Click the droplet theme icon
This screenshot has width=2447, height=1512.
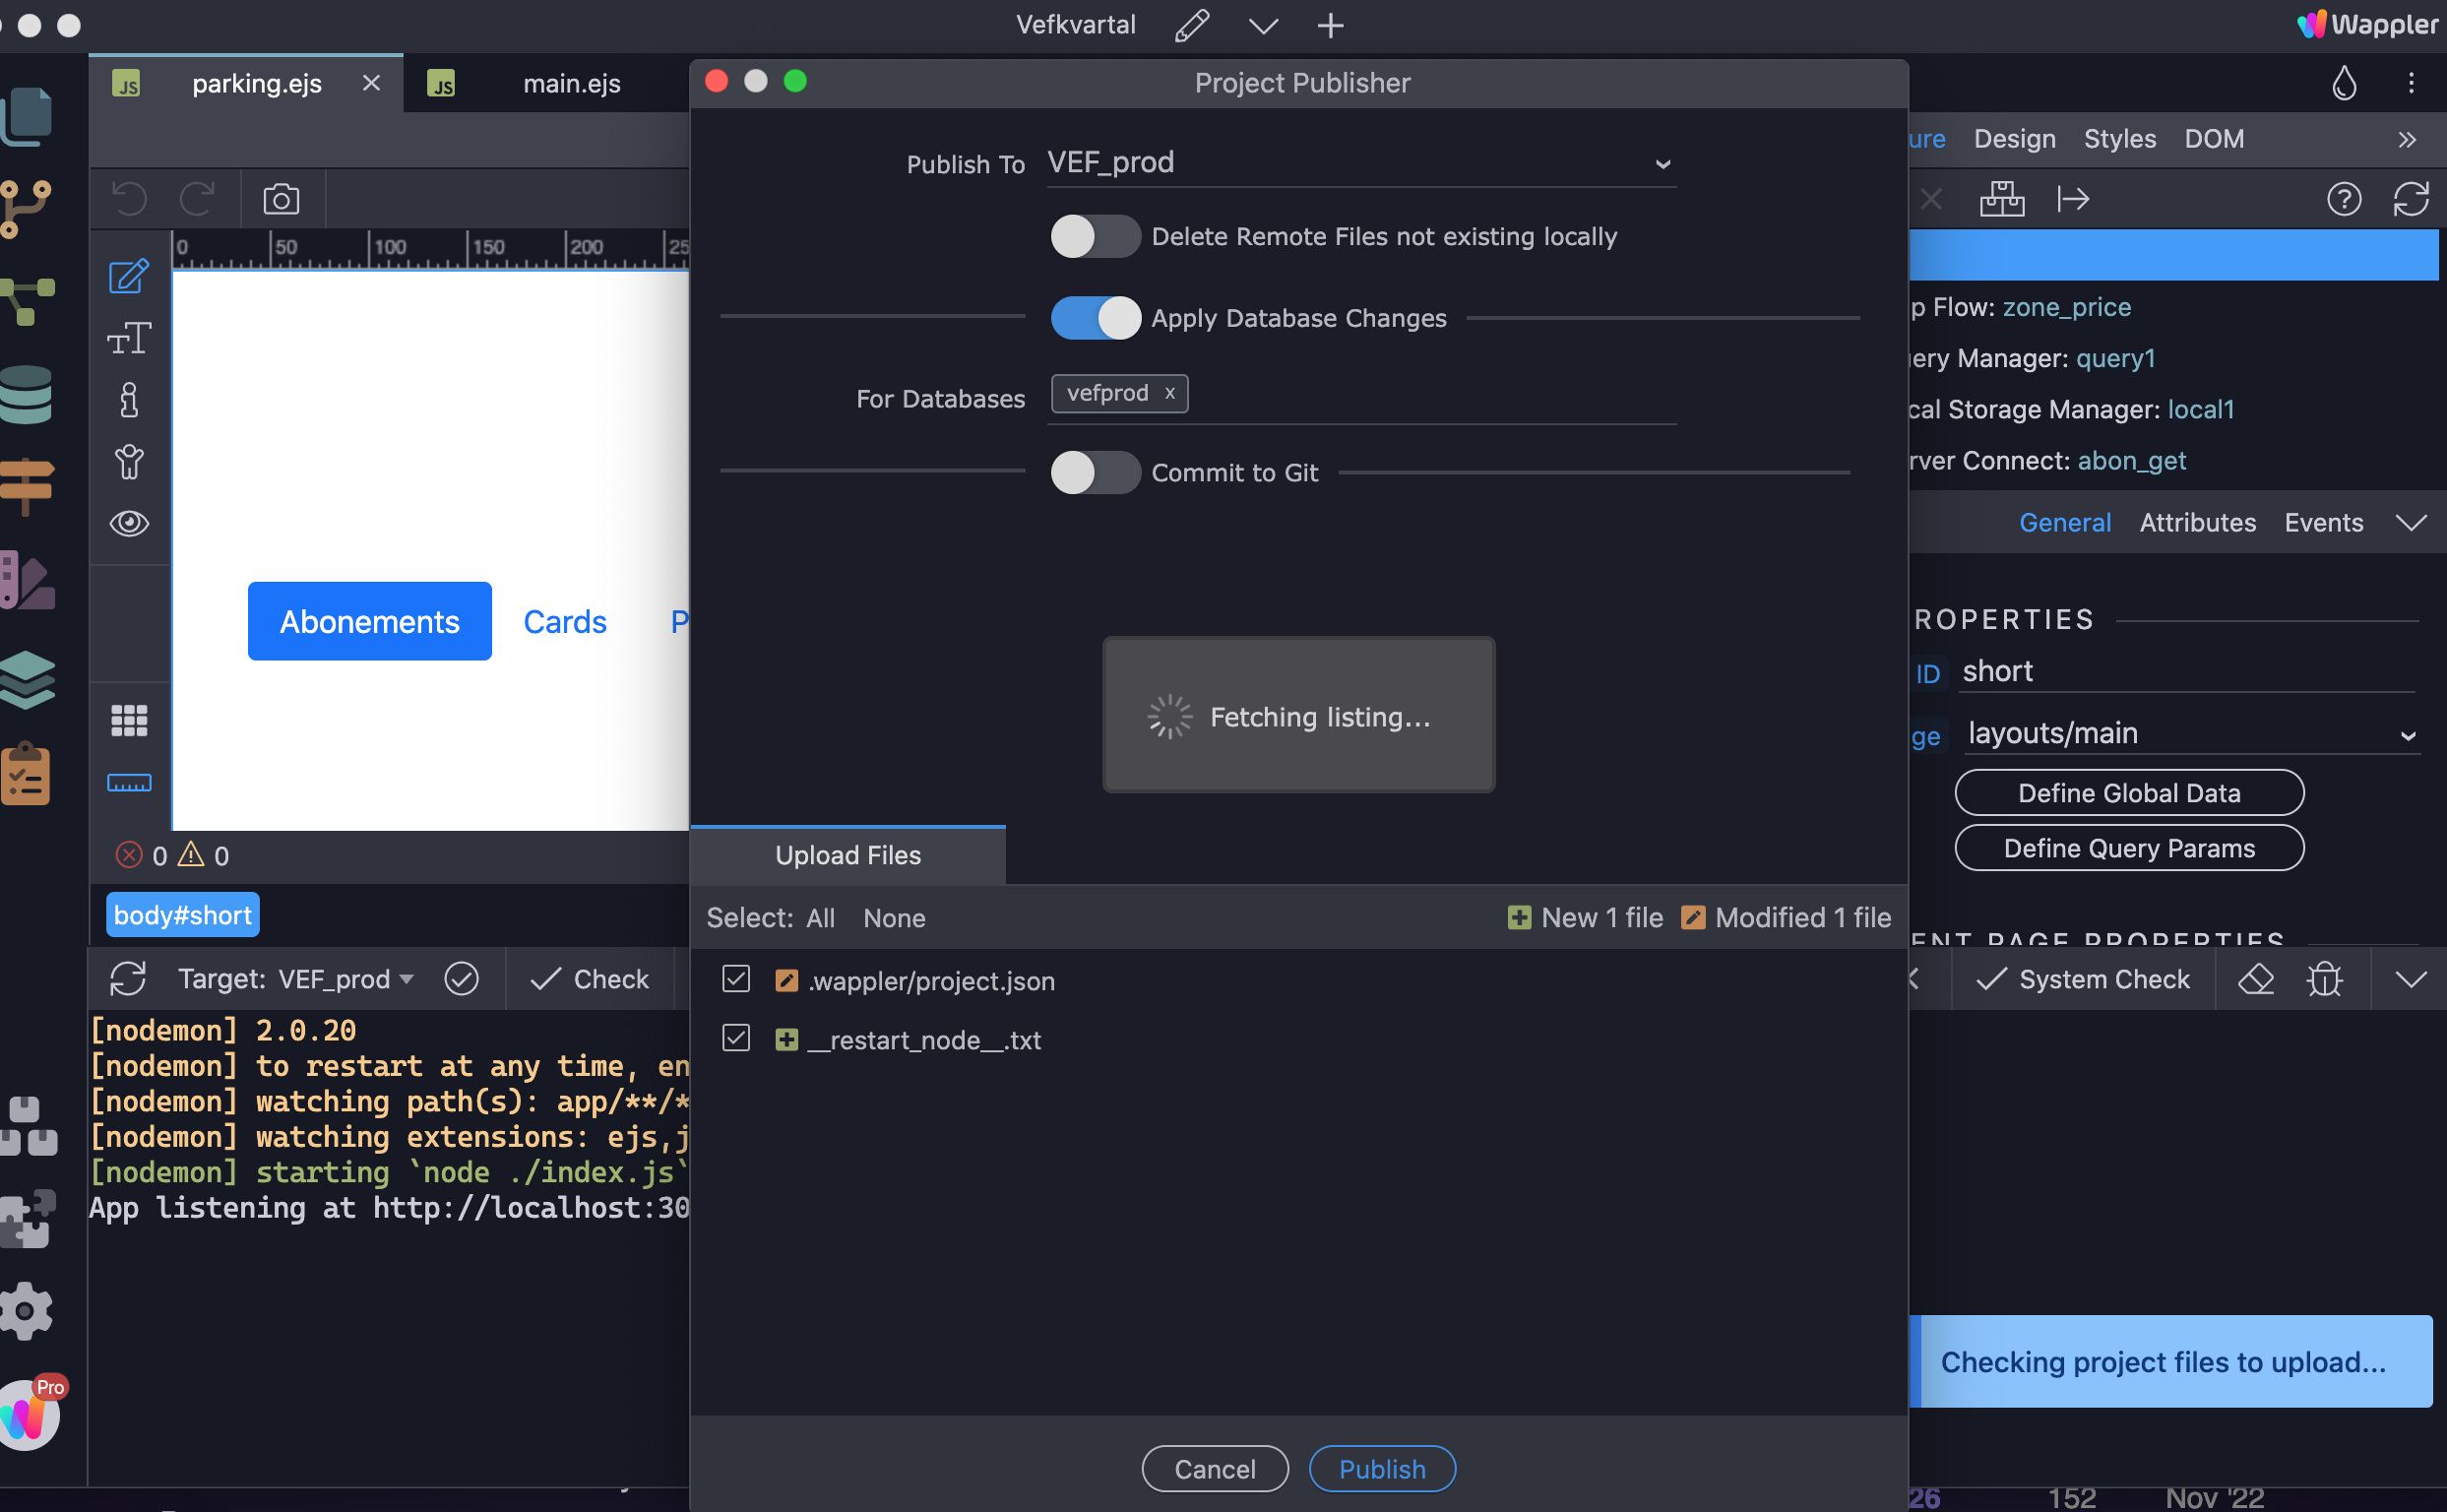[2344, 83]
